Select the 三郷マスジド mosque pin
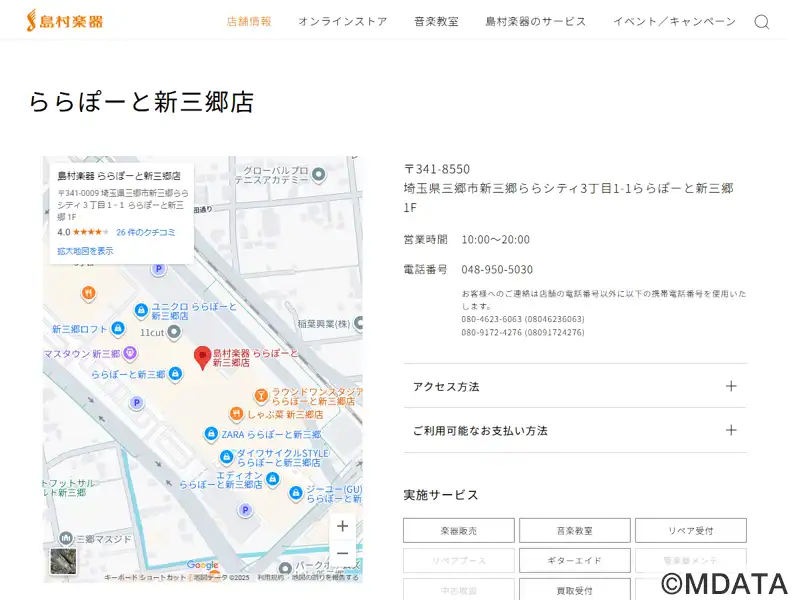The image size is (800, 600). tap(66, 538)
